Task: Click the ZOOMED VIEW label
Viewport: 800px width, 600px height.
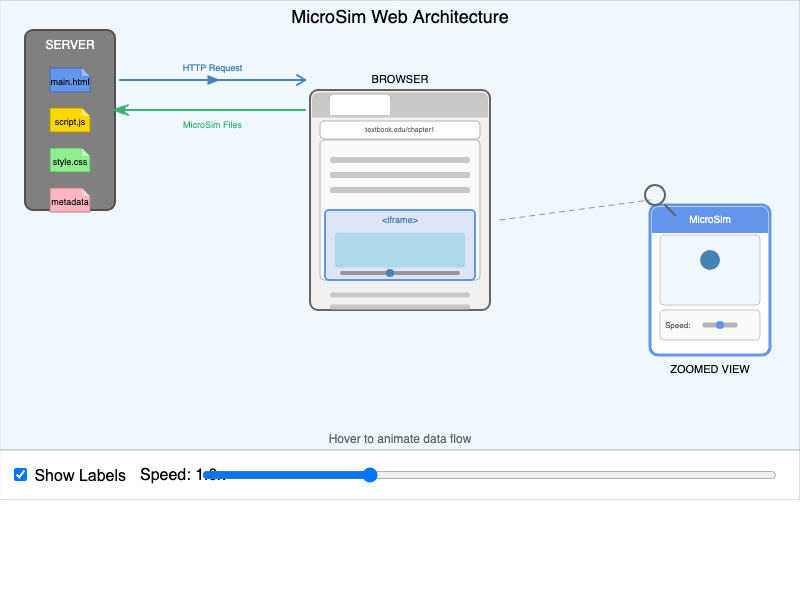Action: (710, 369)
